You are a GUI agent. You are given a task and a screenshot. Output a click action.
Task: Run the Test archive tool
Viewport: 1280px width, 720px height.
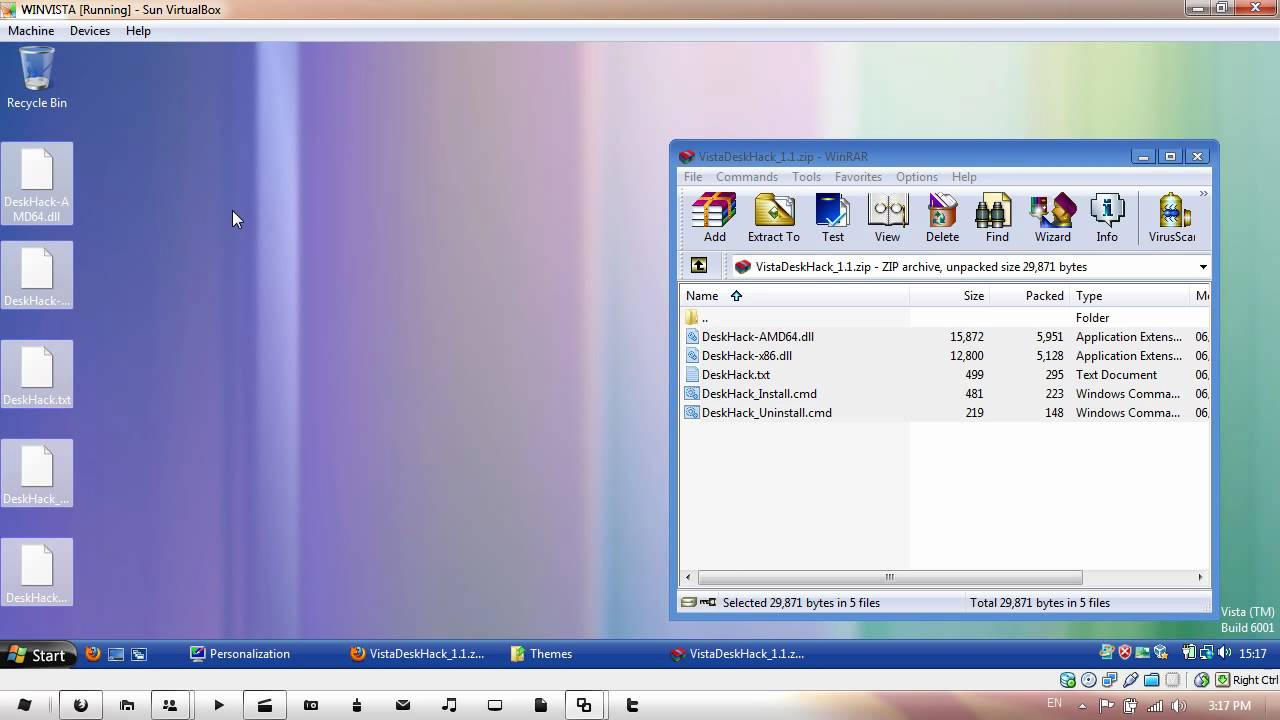pyautogui.click(x=832, y=218)
